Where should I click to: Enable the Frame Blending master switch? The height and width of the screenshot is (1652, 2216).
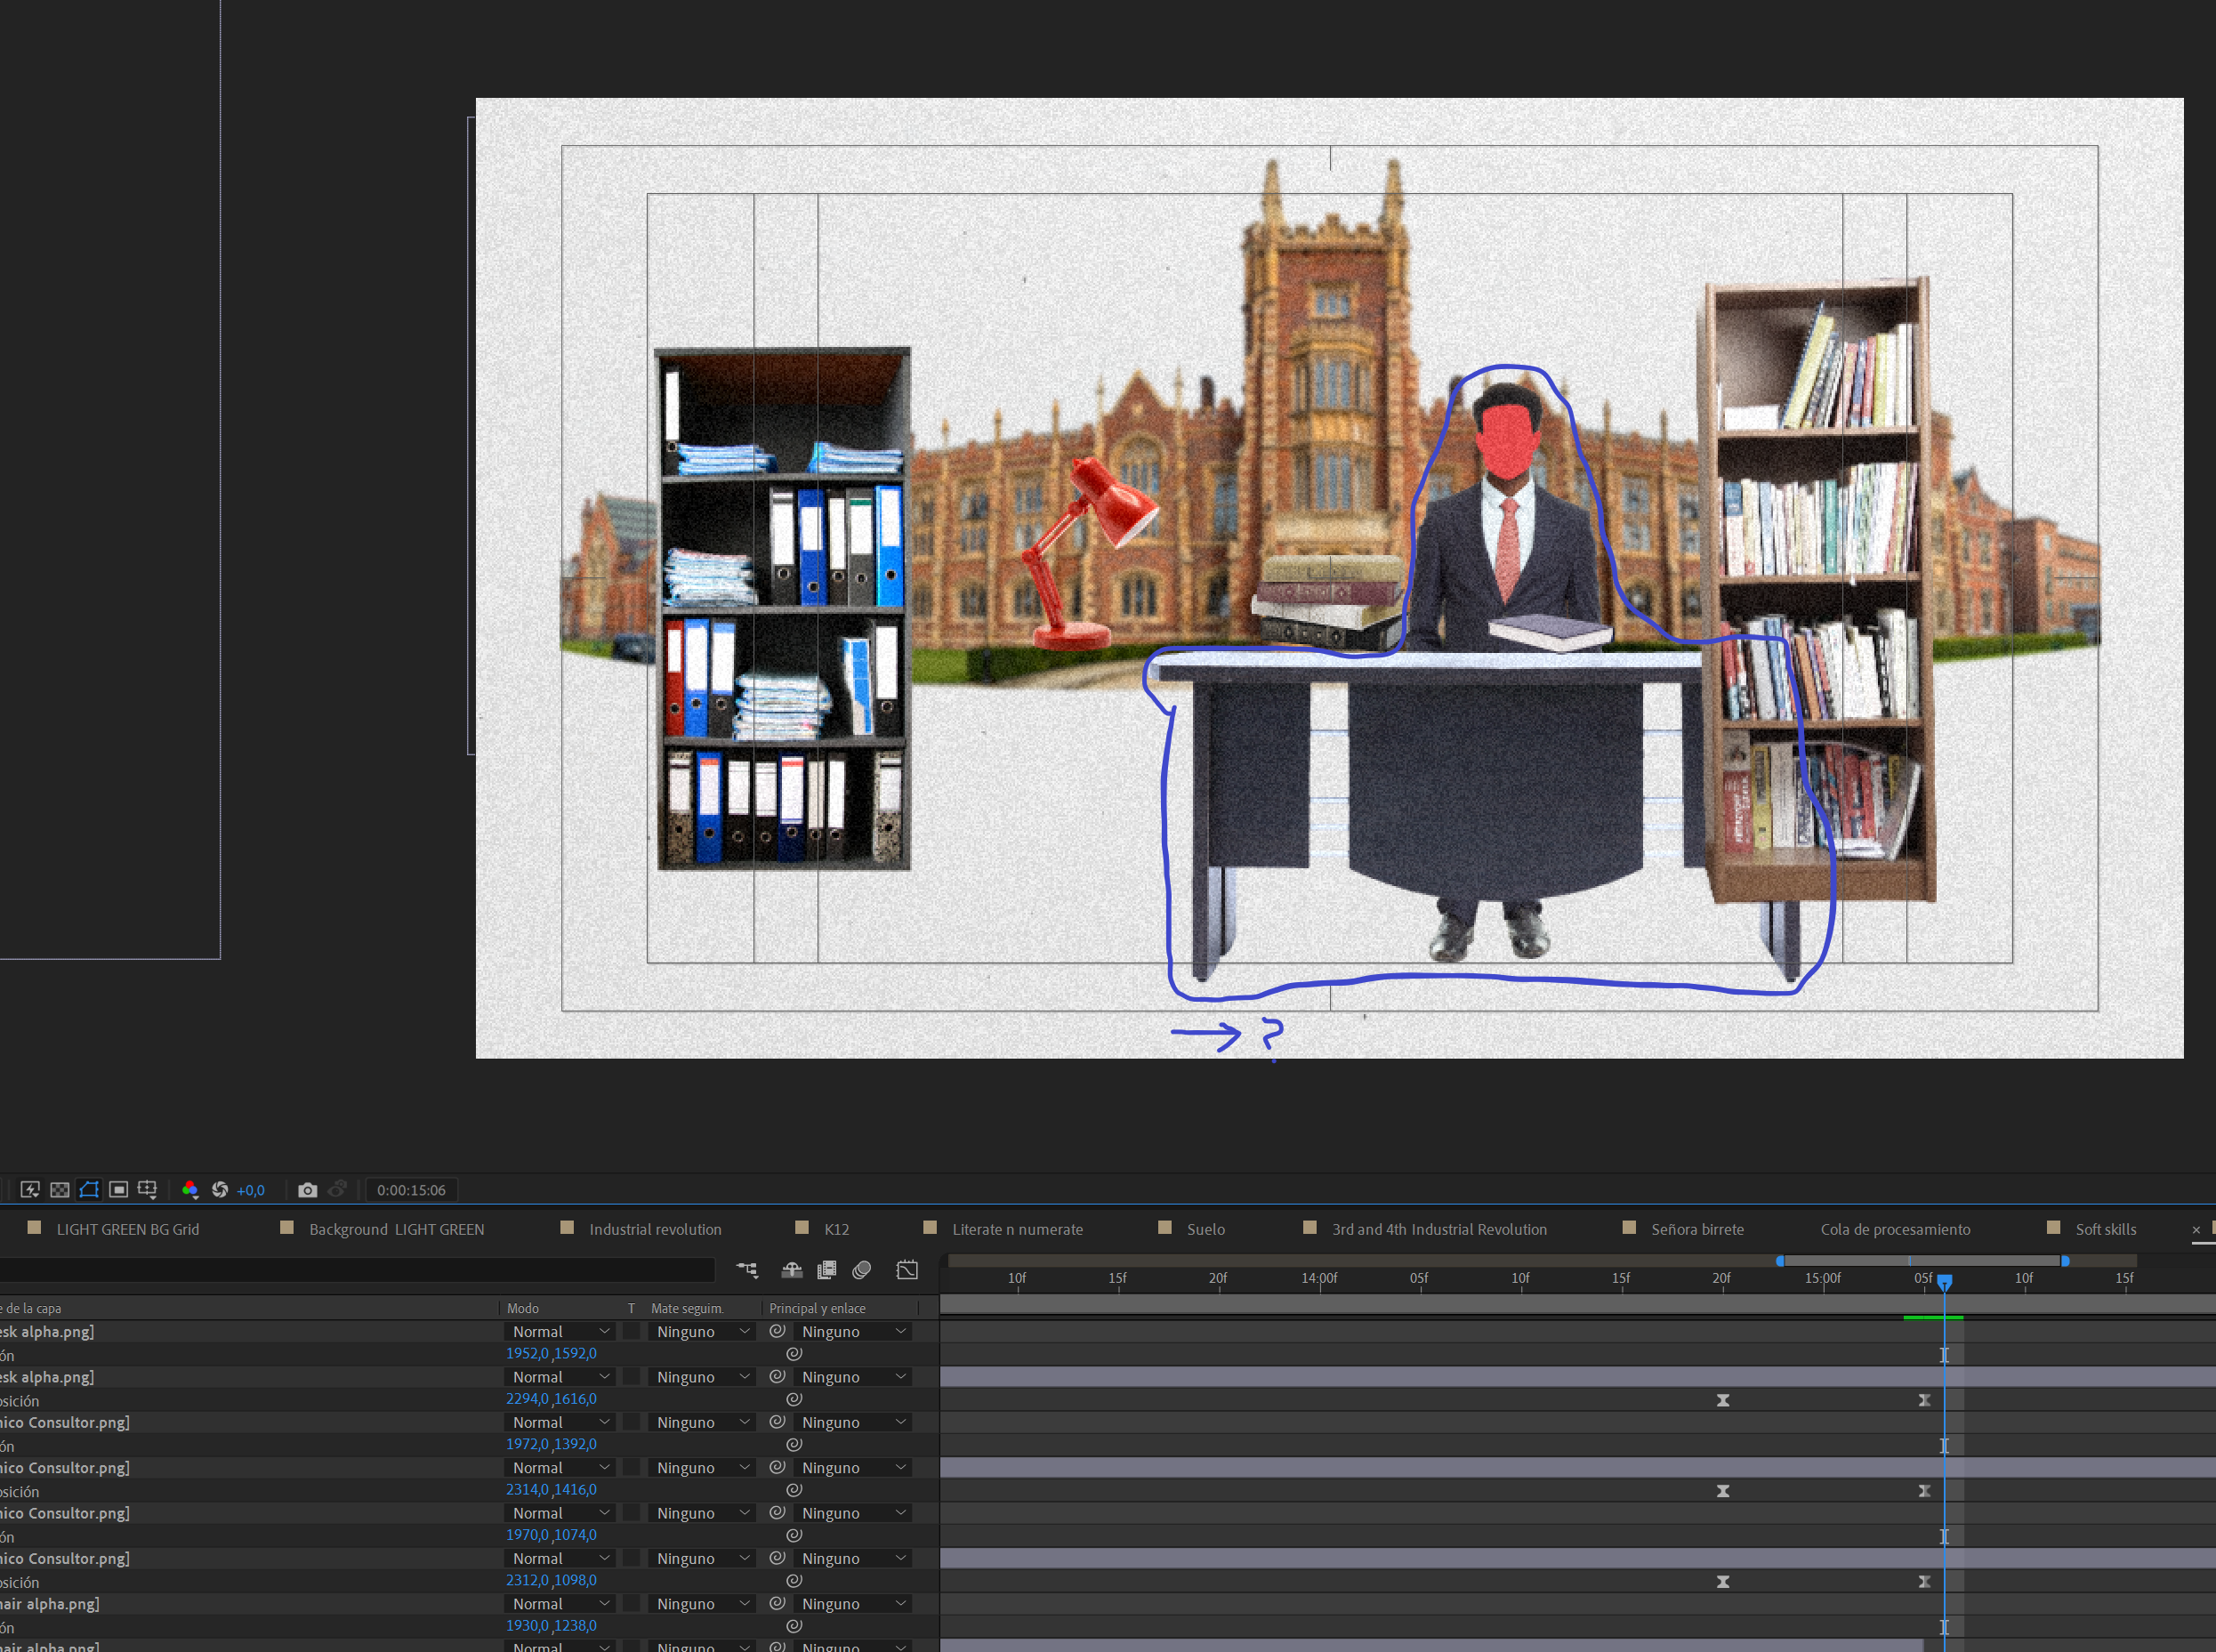(827, 1270)
